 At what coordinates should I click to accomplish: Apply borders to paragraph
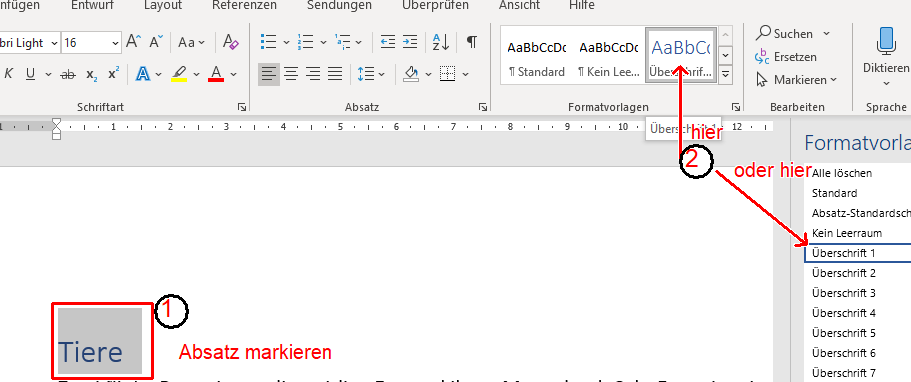[447, 74]
